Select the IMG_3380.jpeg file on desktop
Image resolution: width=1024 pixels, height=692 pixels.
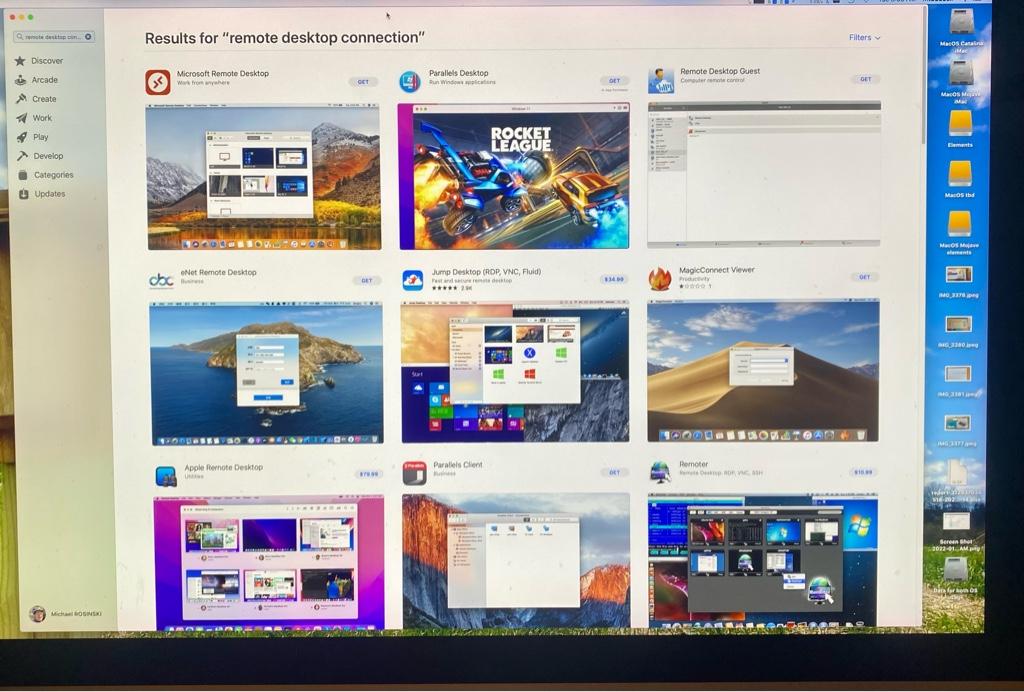pyautogui.click(x=958, y=331)
